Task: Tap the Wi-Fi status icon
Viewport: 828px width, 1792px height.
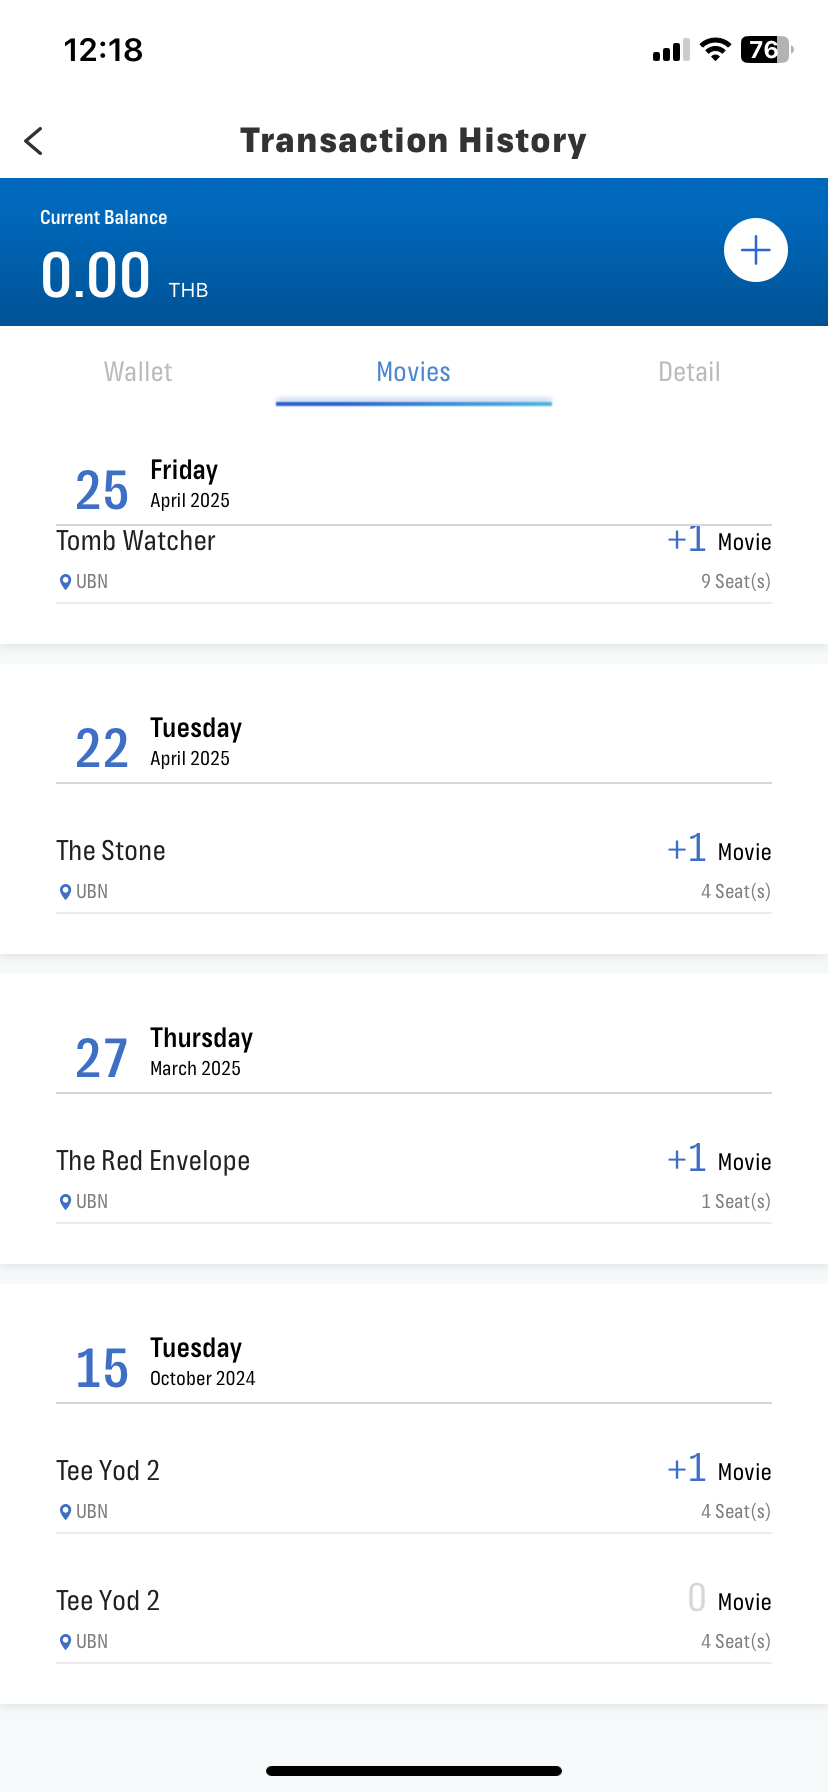Action: [x=715, y=49]
